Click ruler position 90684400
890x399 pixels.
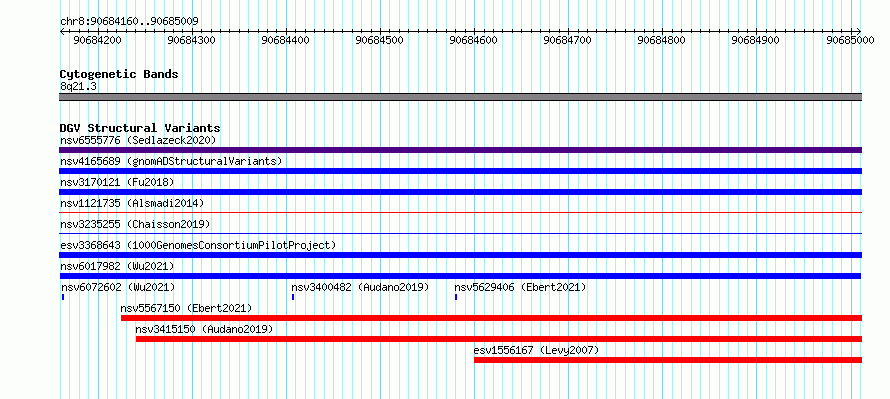coord(285,40)
